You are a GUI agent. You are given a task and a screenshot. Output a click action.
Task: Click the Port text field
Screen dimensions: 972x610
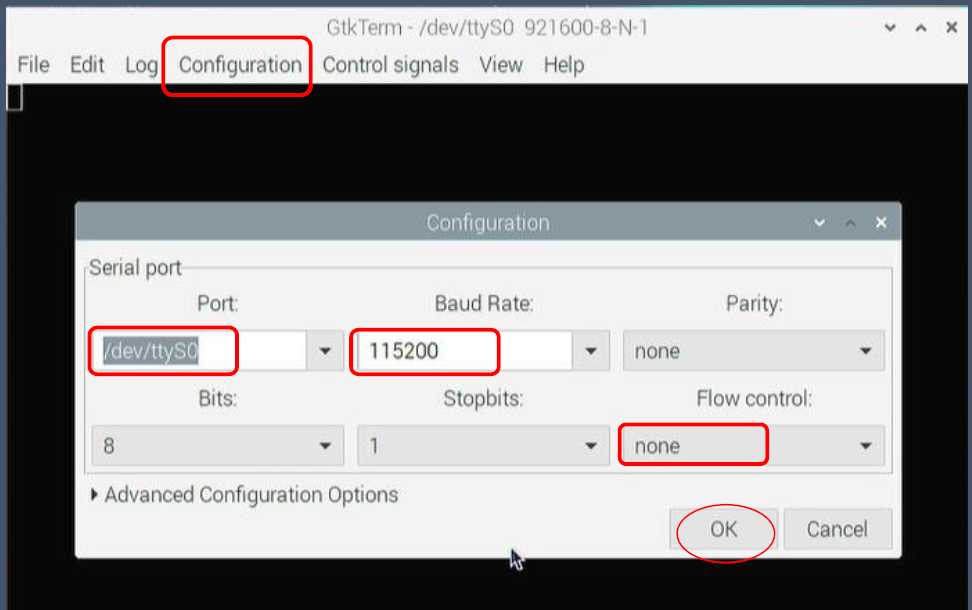[199, 351]
